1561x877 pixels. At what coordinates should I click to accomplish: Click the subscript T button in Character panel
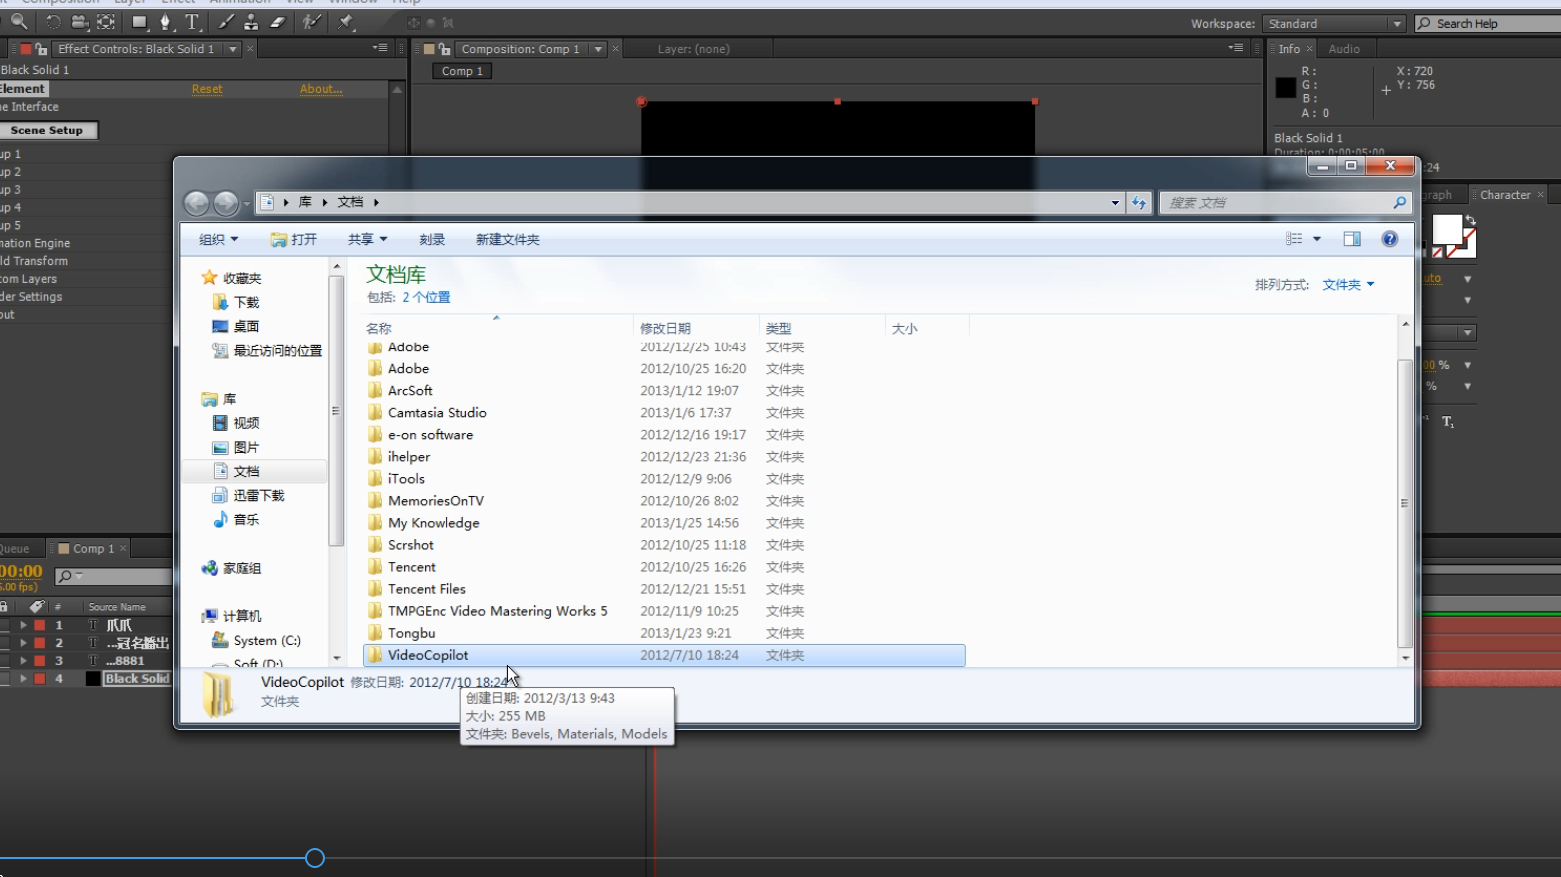pyautogui.click(x=1448, y=422)
